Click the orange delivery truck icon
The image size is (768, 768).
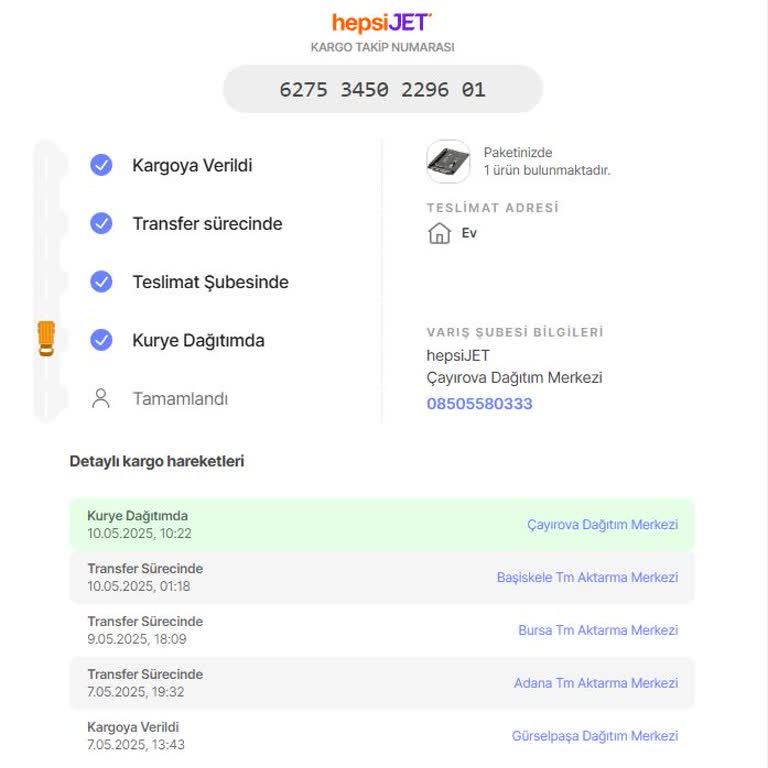point(47,338)
